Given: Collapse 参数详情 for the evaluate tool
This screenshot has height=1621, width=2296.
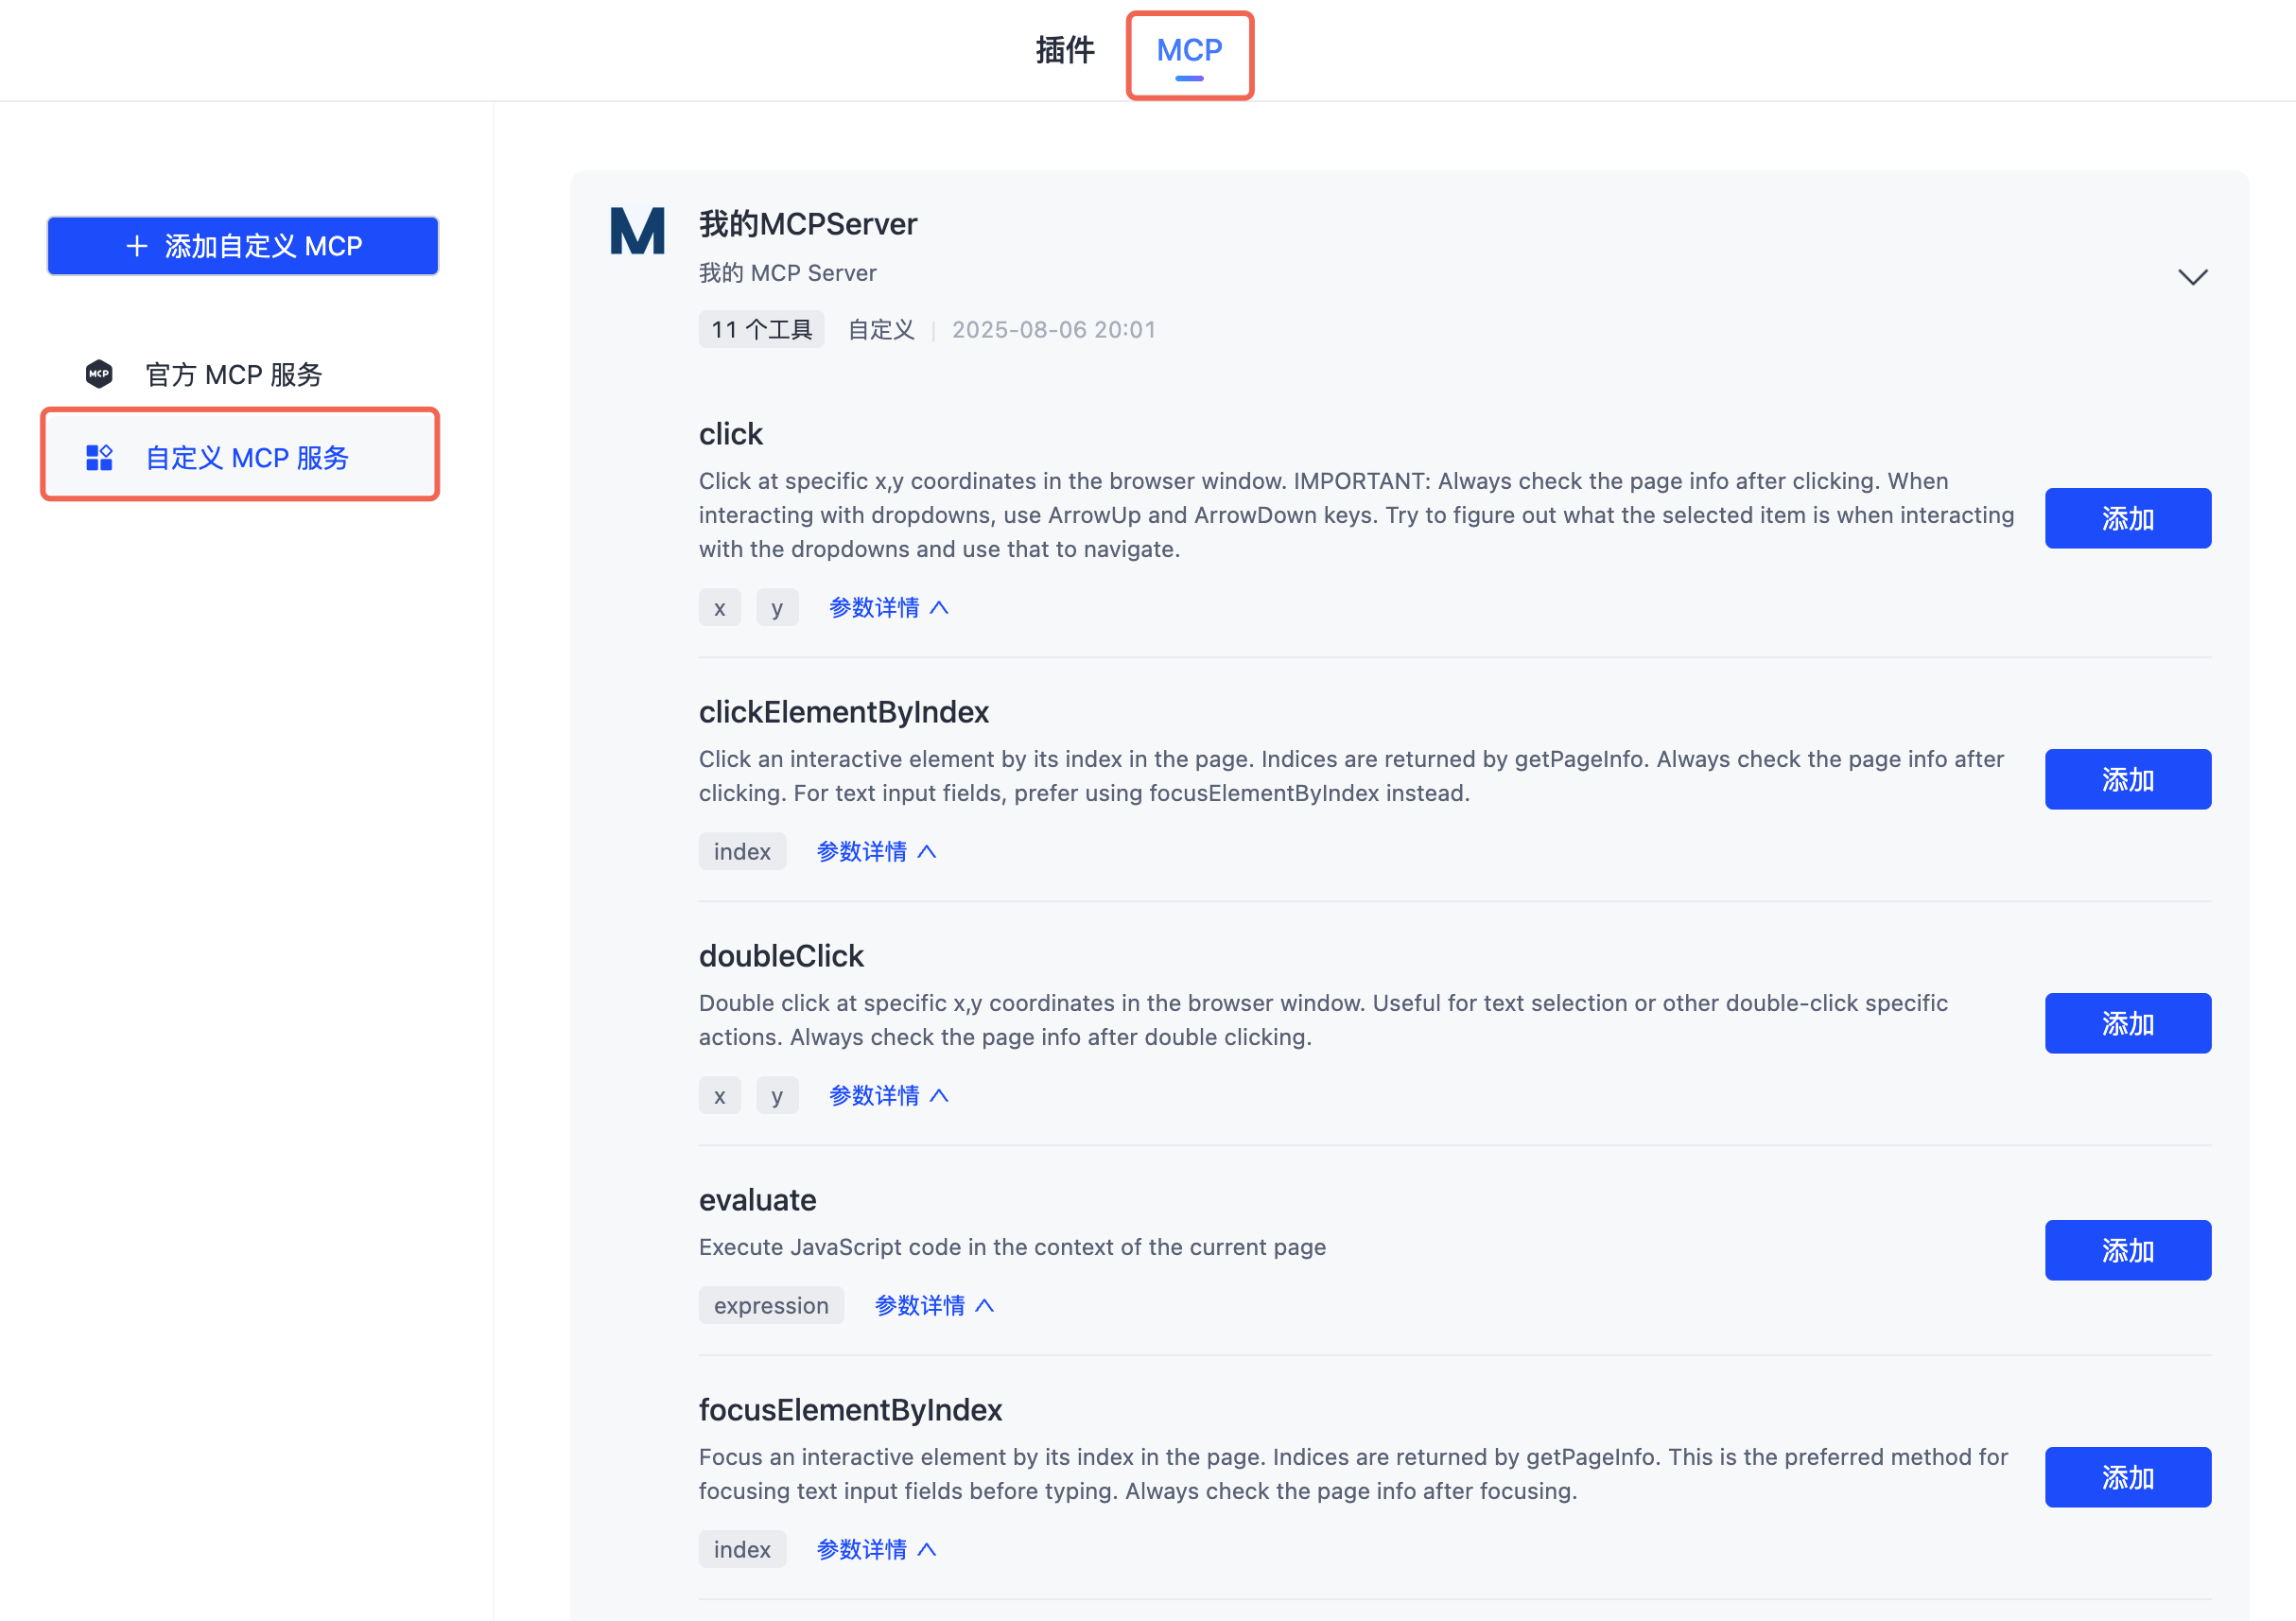Looking at the screenshot, I should (934, 1306).
